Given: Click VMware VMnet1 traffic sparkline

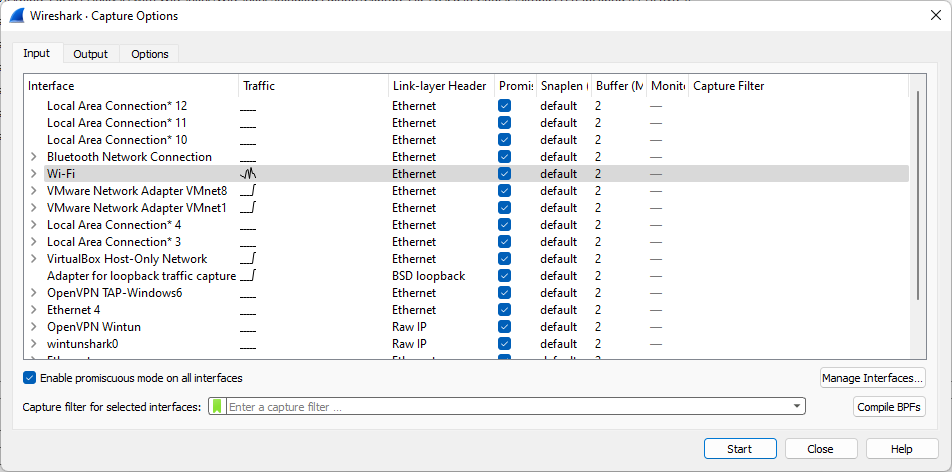Looking at the screenshot, I should 249,208.
